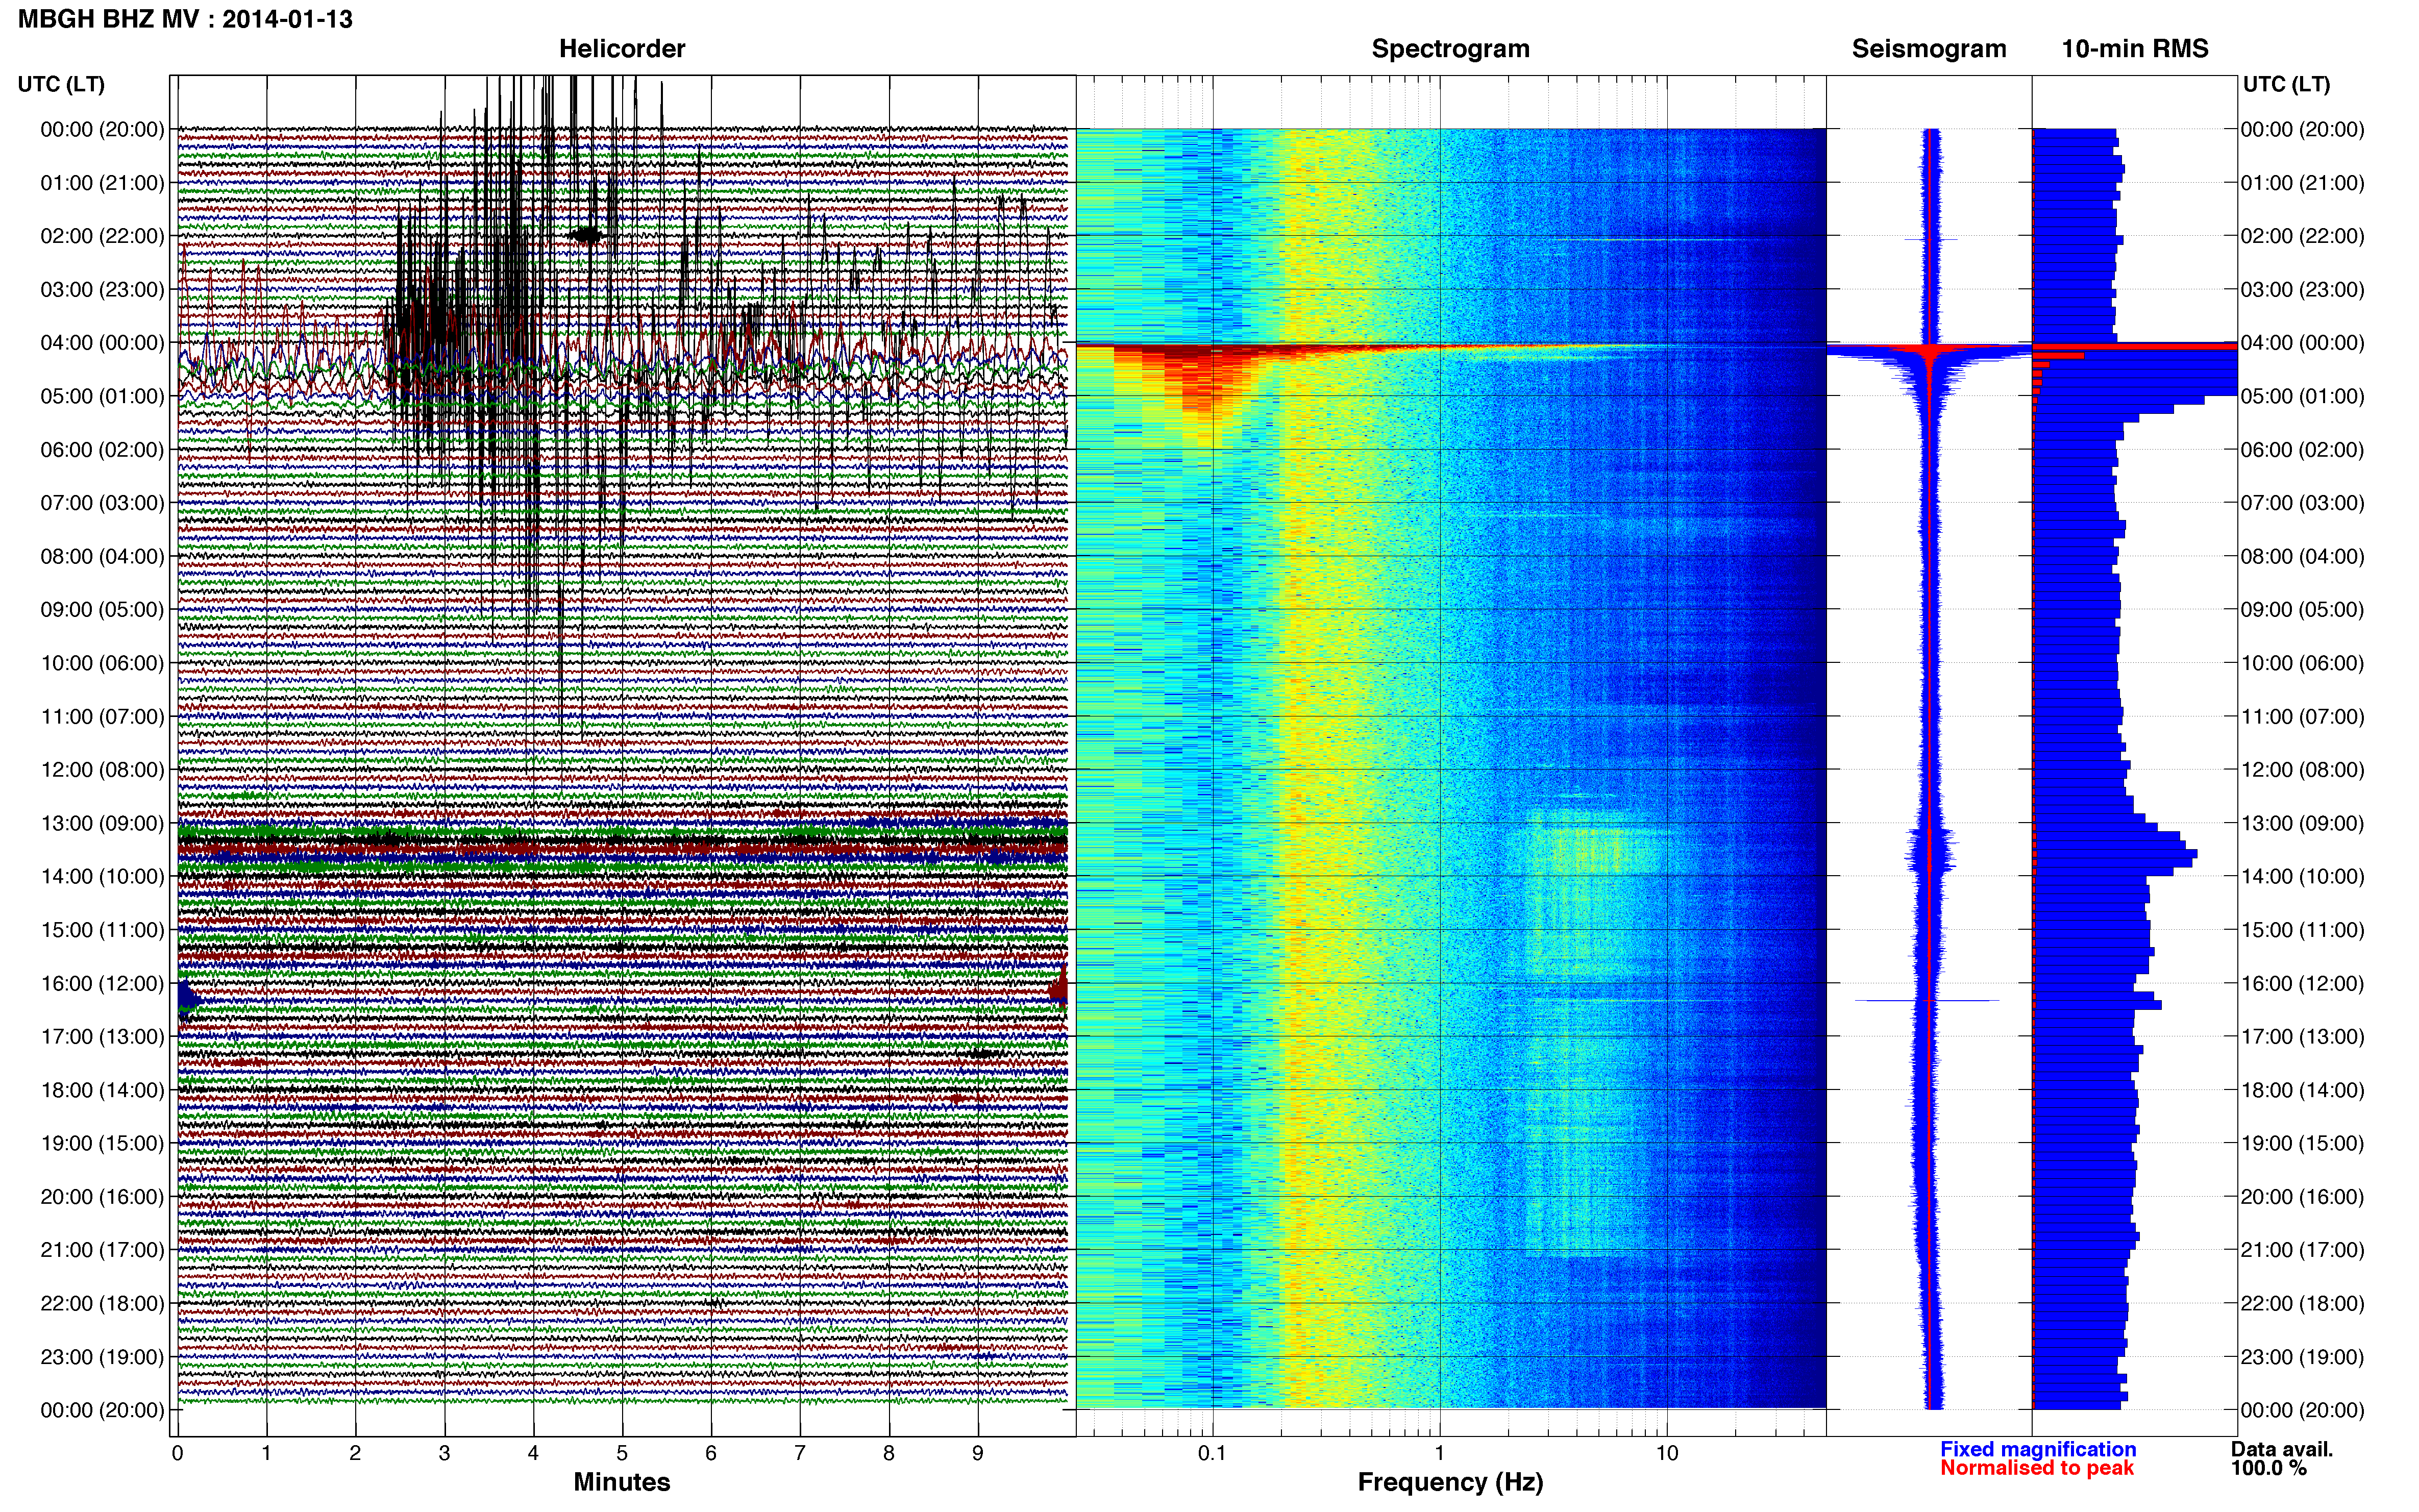
Task: Click the right '09:00 (05:00)' time label
Action: tap(2303, 609)
